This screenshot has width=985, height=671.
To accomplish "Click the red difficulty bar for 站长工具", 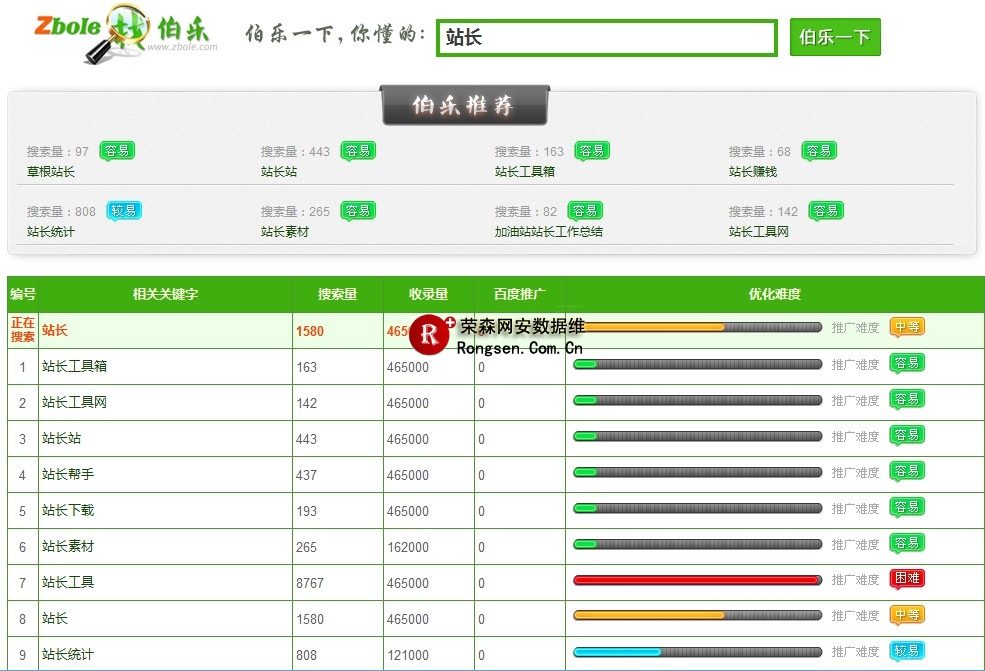I will click(696, 580).
